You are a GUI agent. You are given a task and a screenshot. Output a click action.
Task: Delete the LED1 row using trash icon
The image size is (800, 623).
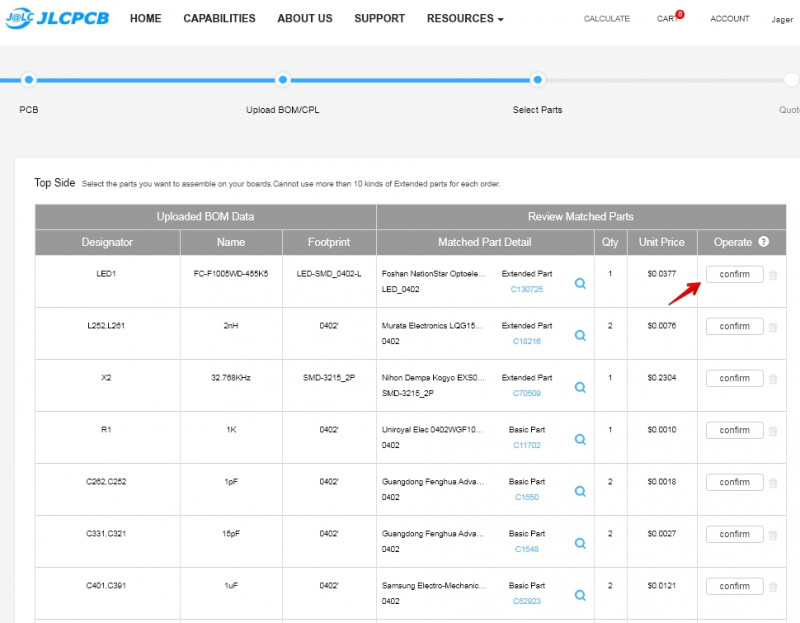tap(772, 275)
